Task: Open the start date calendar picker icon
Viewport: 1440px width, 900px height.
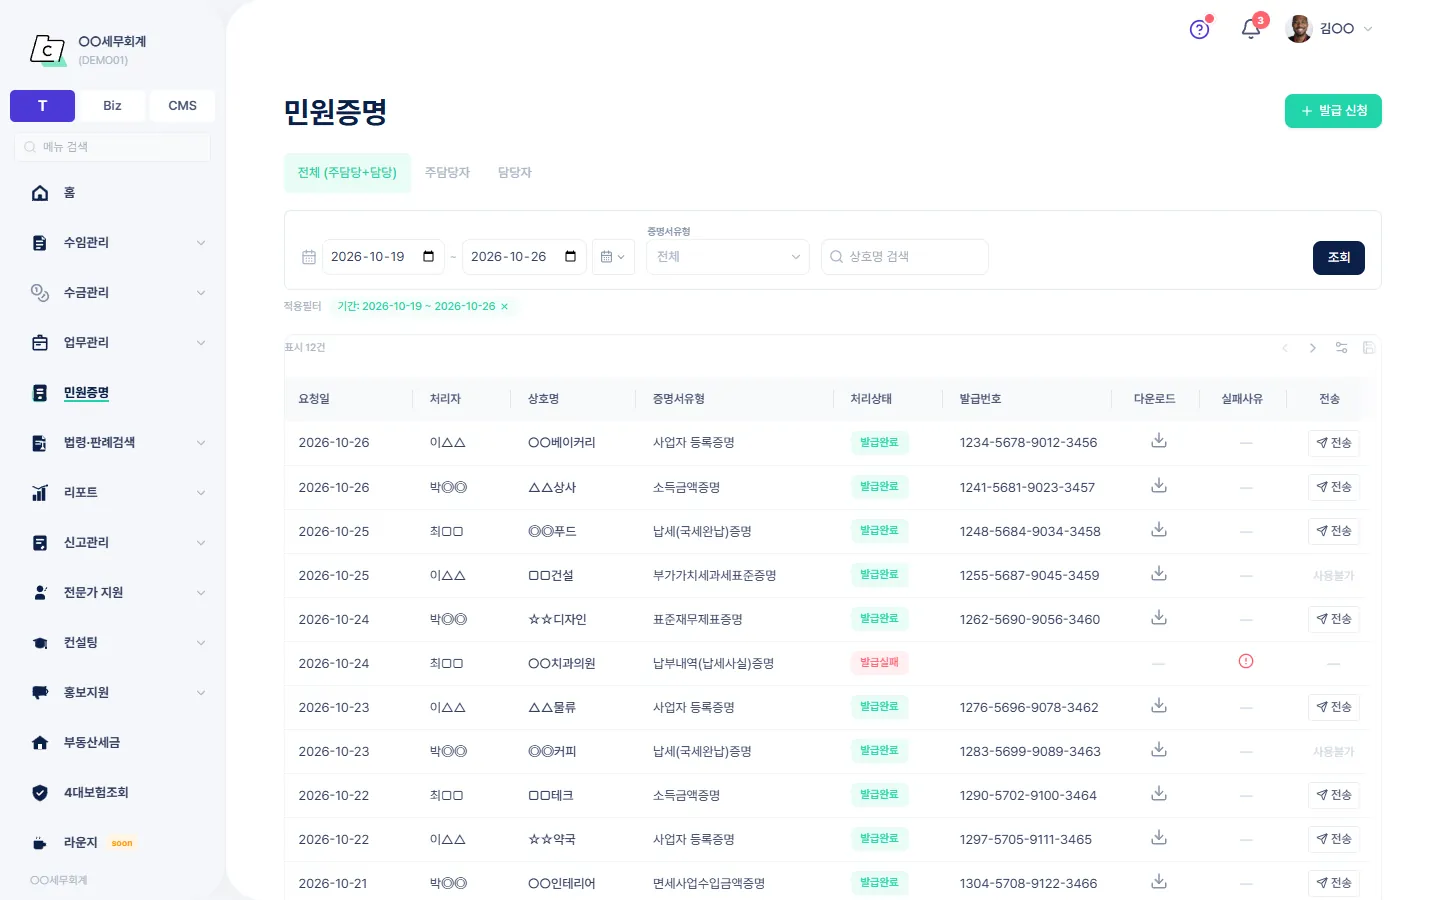Action: coord(428,257)
